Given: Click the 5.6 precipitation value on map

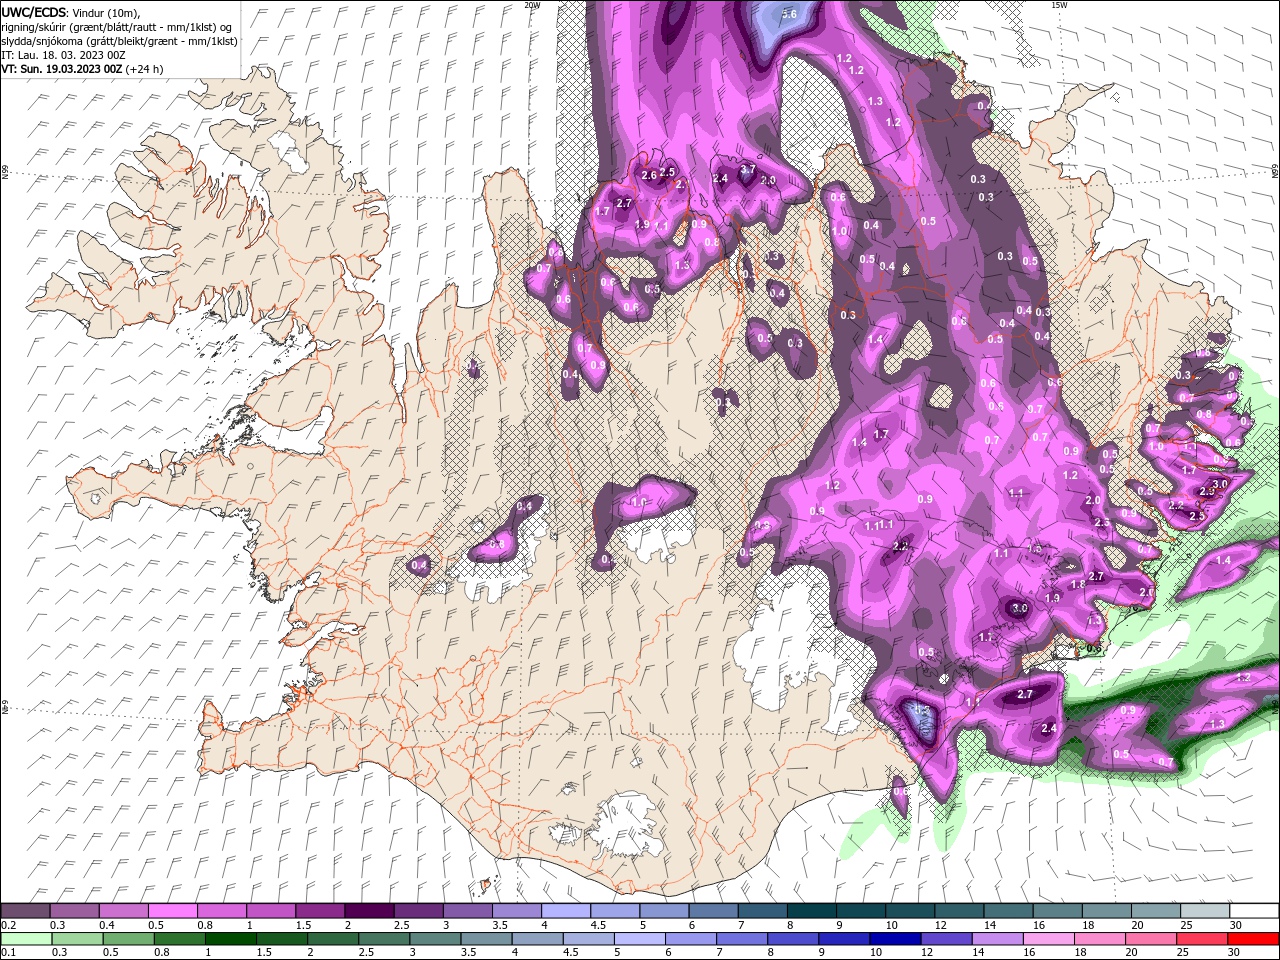Looking at the screenshot, I should [789, 14].
